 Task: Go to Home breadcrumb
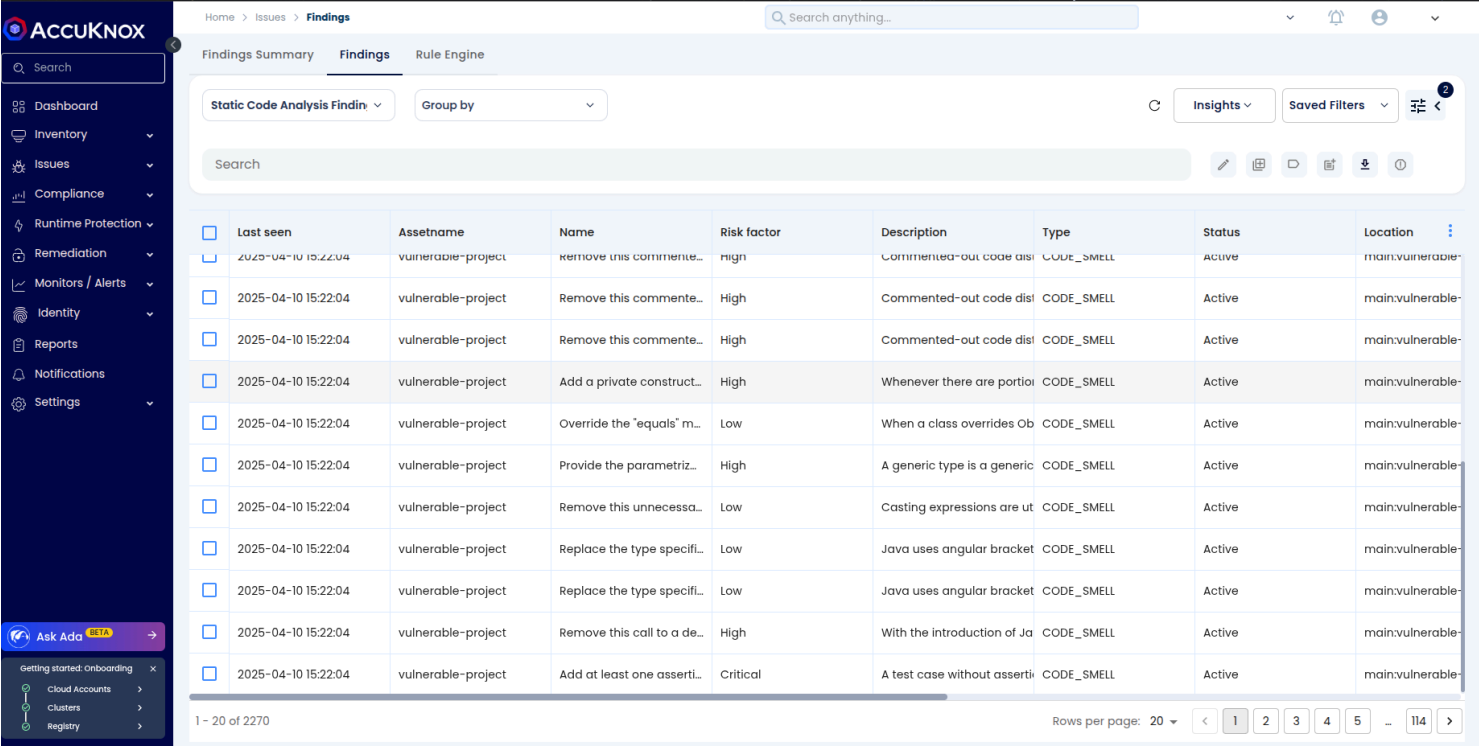tap(219, 17)
